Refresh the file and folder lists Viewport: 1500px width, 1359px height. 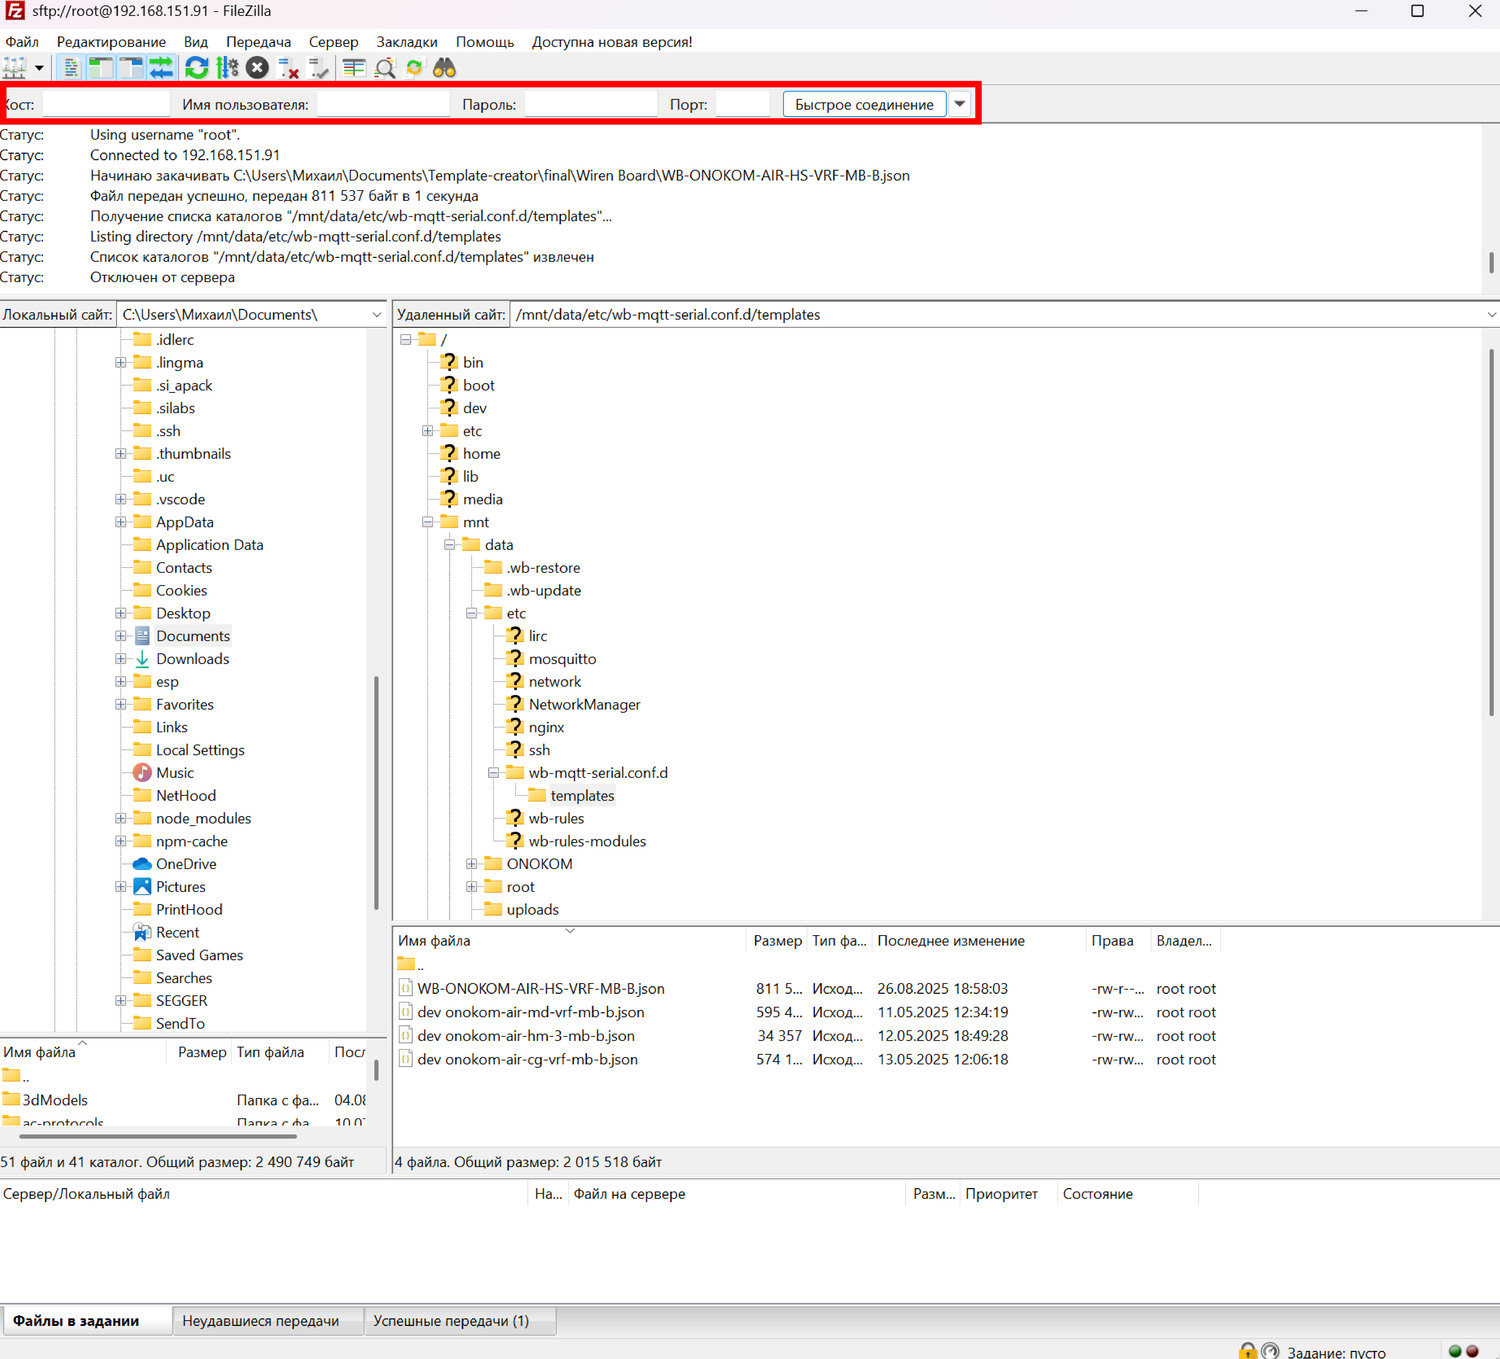click(197, 68)
